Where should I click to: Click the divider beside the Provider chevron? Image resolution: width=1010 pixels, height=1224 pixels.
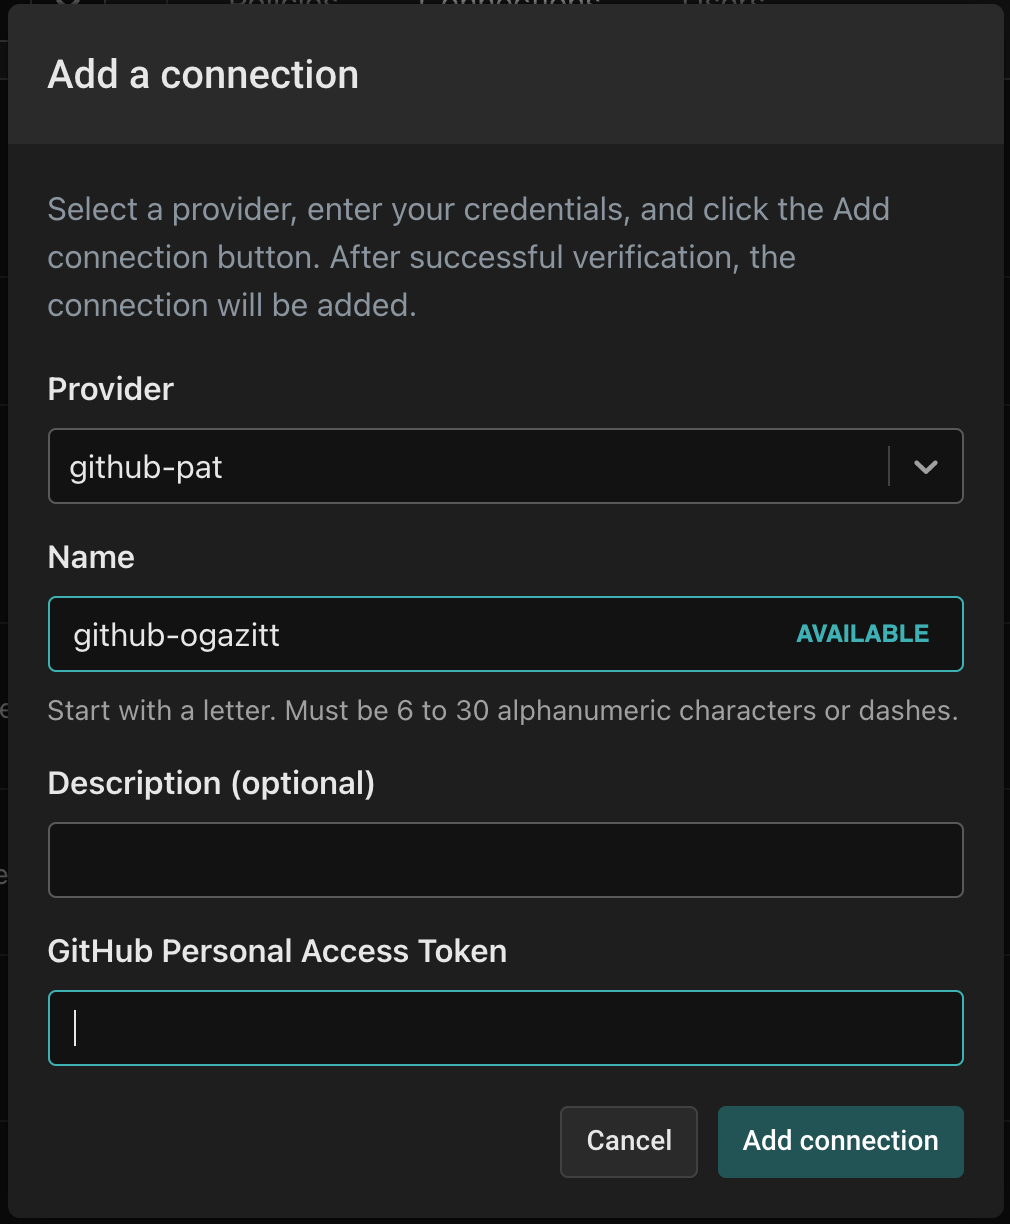coord(888,467)
